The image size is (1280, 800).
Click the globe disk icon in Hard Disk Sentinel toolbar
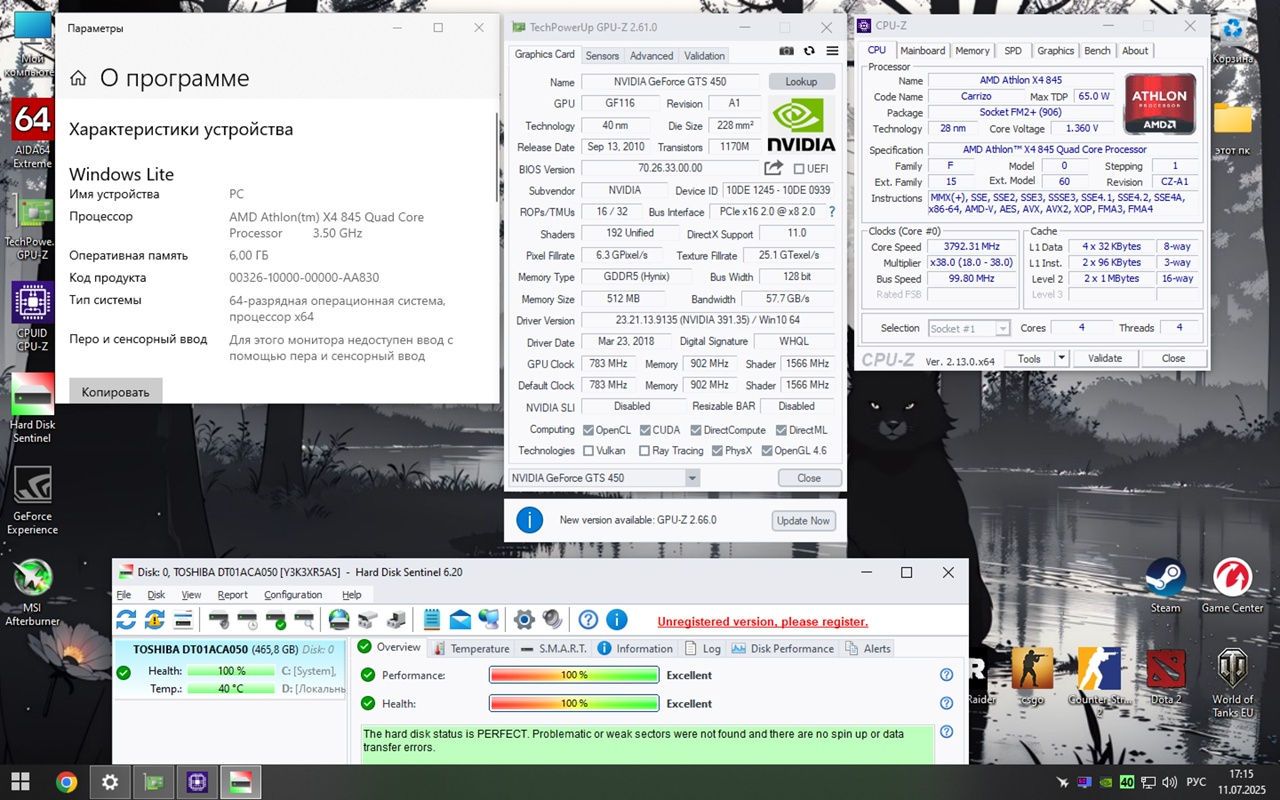[x=339, y=620]
